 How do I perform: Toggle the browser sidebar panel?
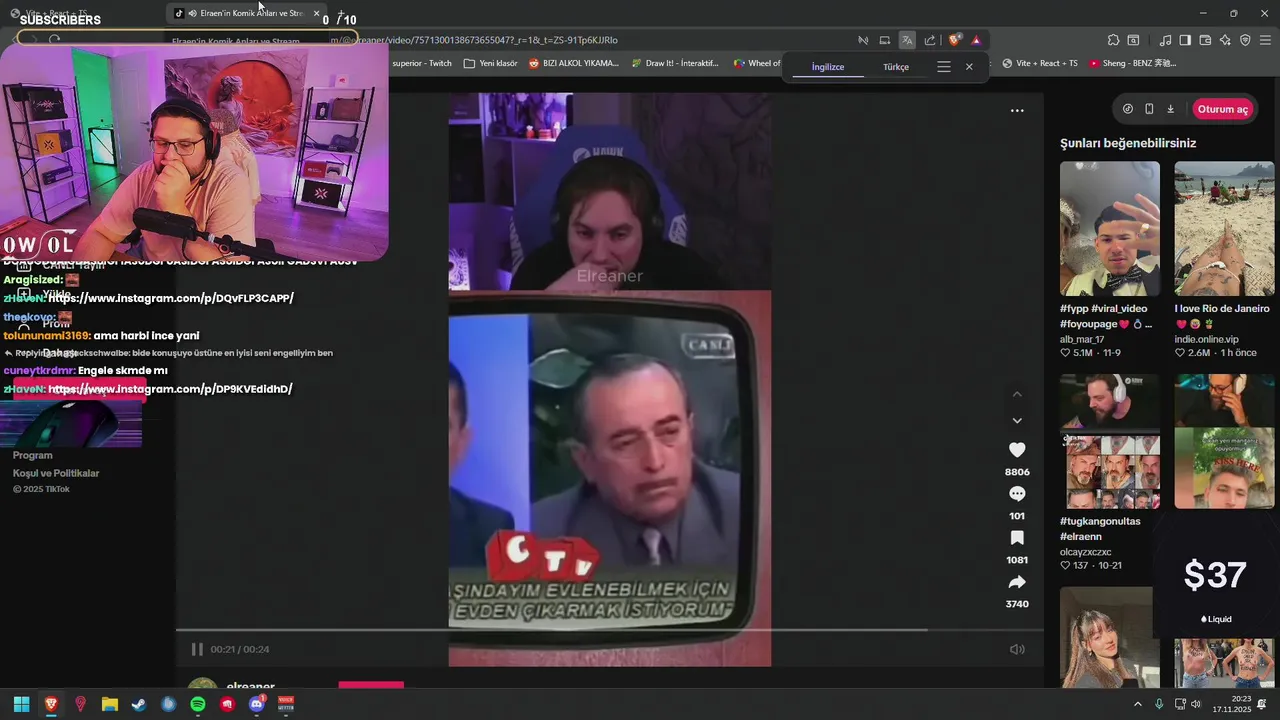1185,40
